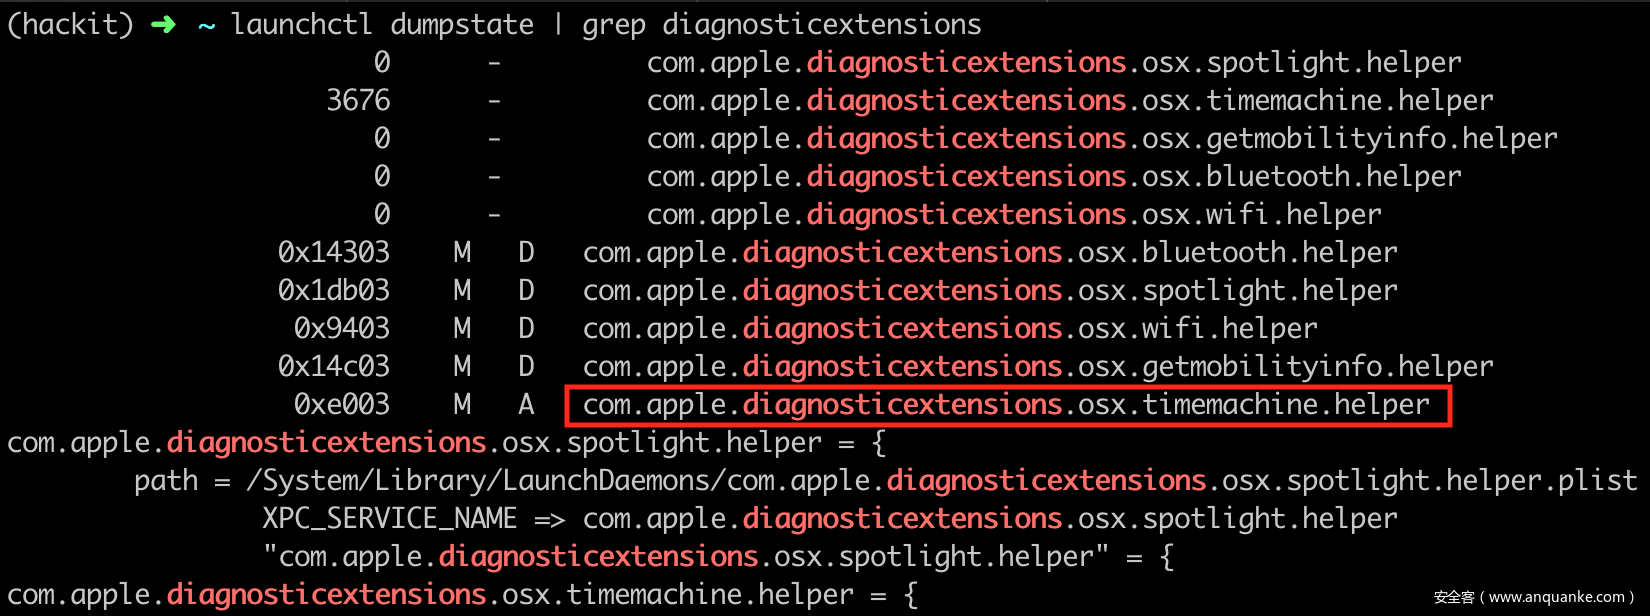Image resolution: width=1650 pixels, height=616 pixels.
Task: Click the dumpstate argument in the command
Action: click(x=462, y=25)
